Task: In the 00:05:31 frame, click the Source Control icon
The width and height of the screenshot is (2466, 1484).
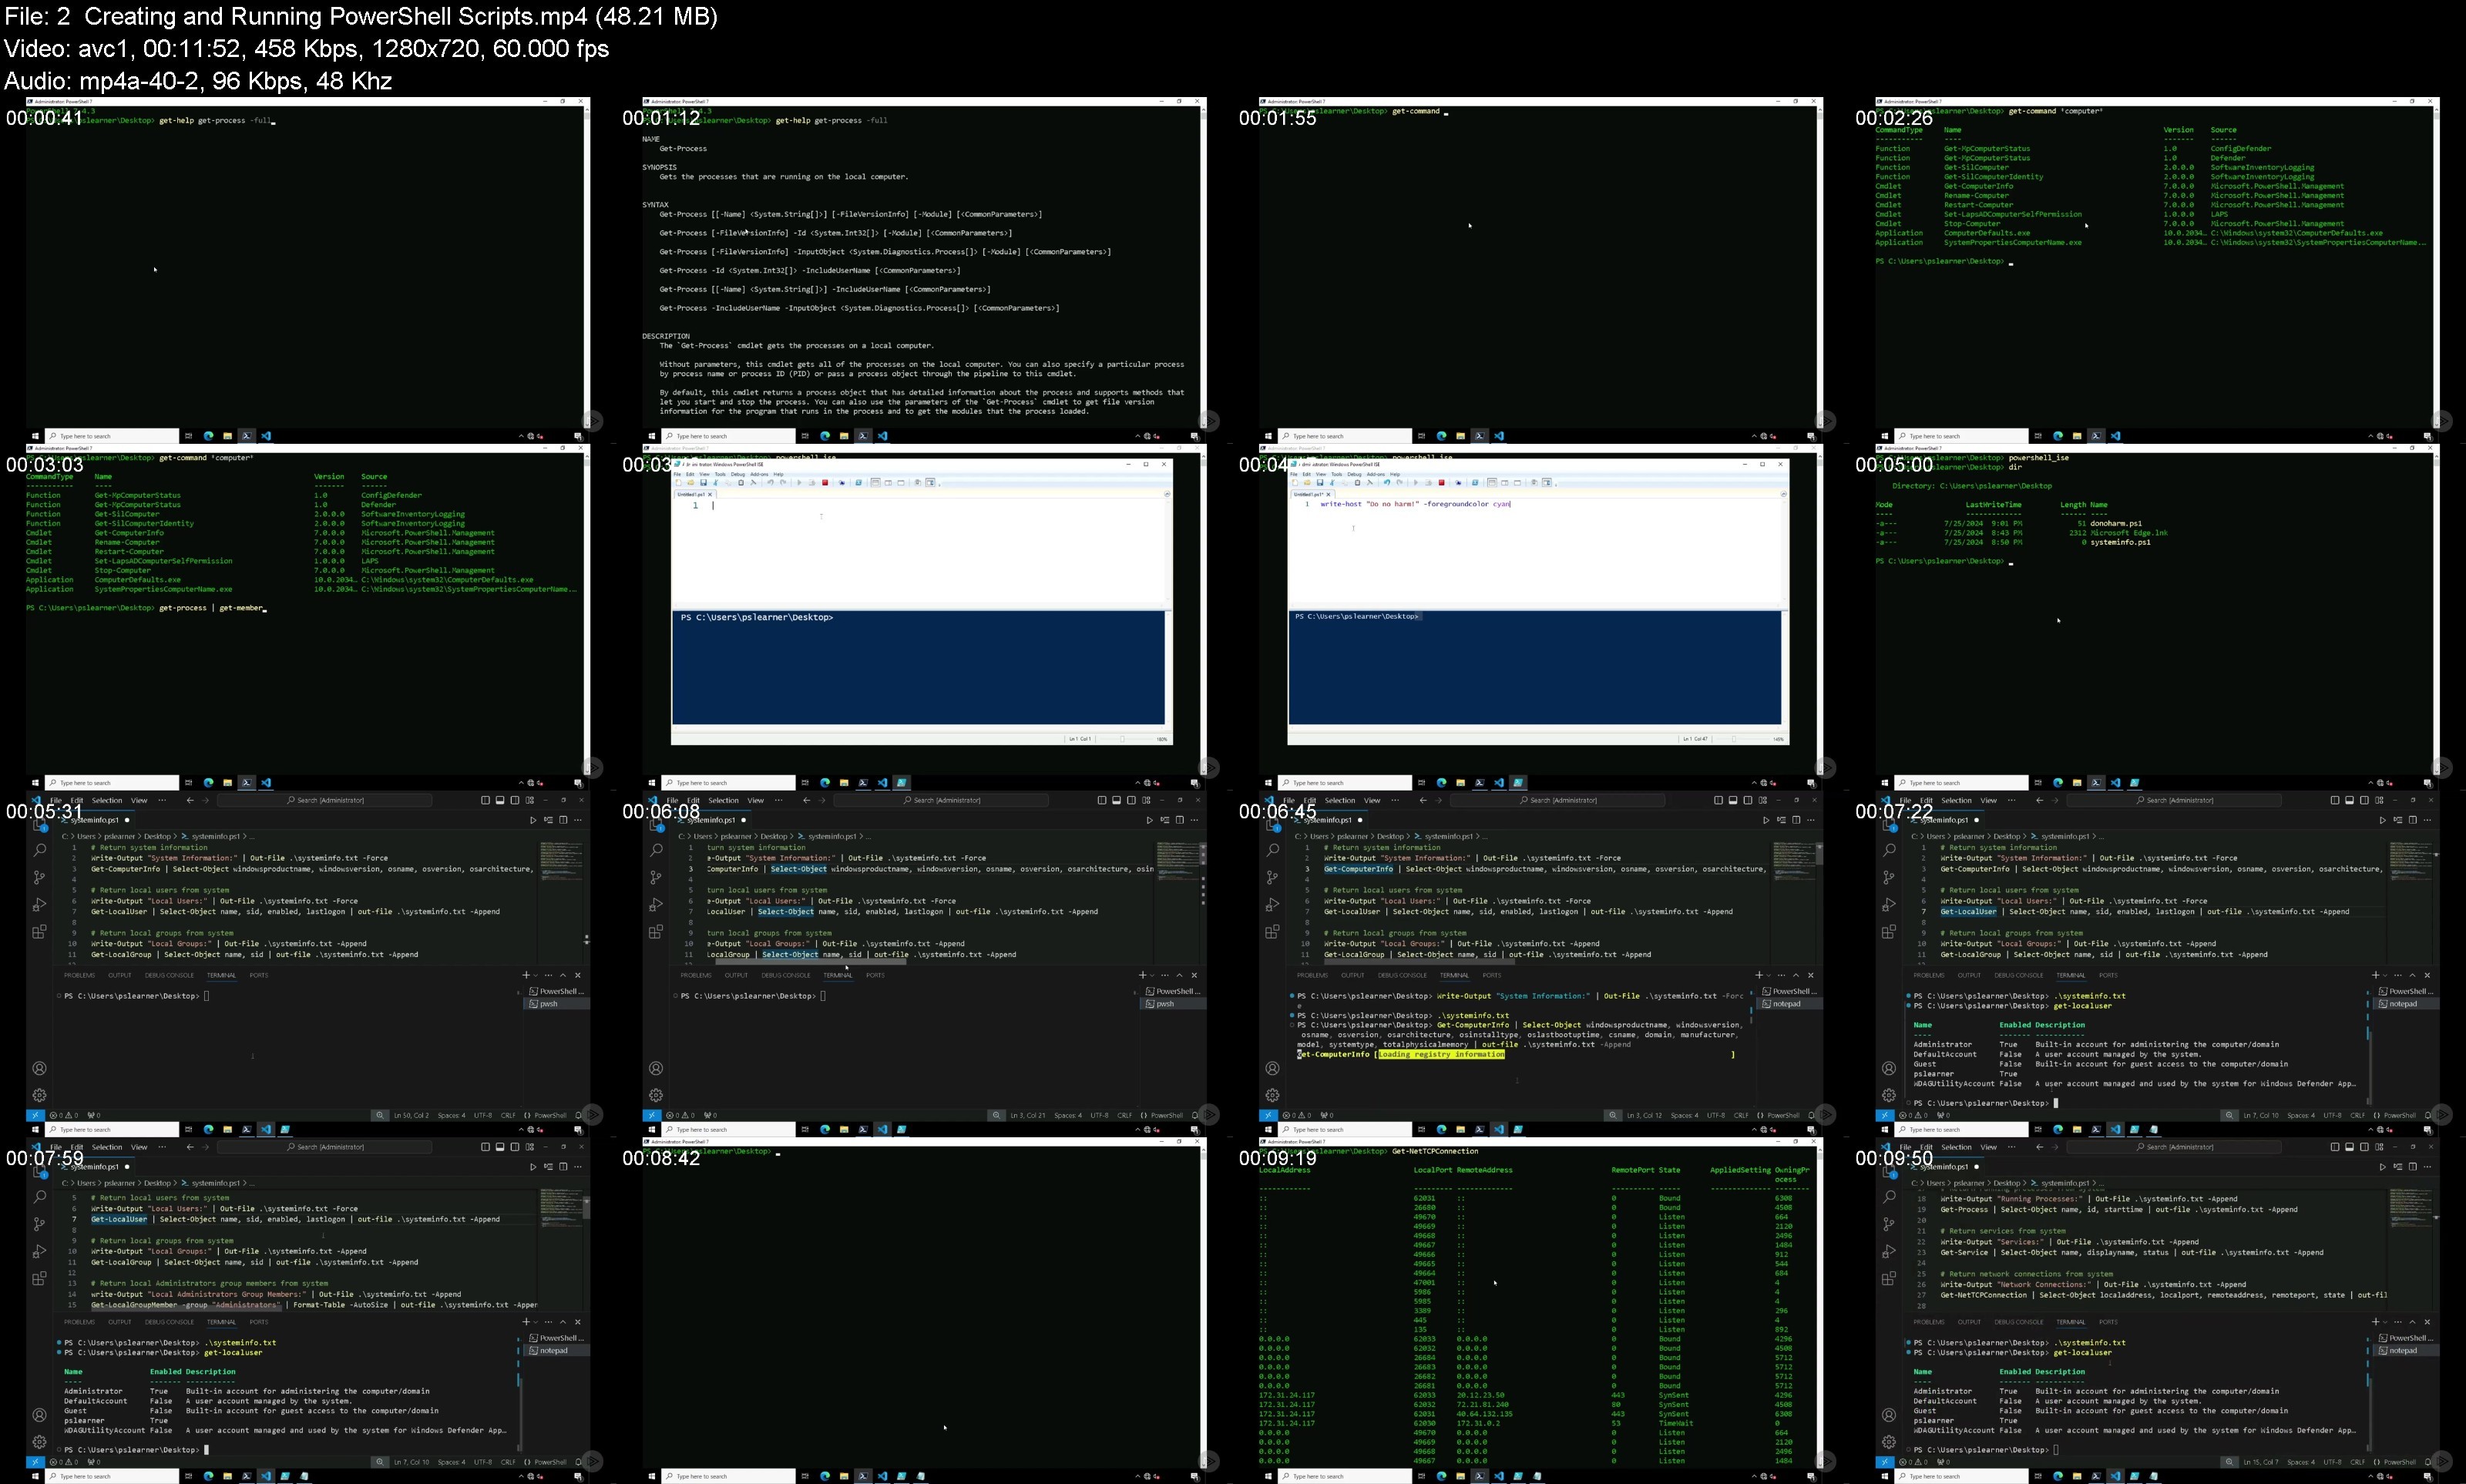Action: point(39,877)
